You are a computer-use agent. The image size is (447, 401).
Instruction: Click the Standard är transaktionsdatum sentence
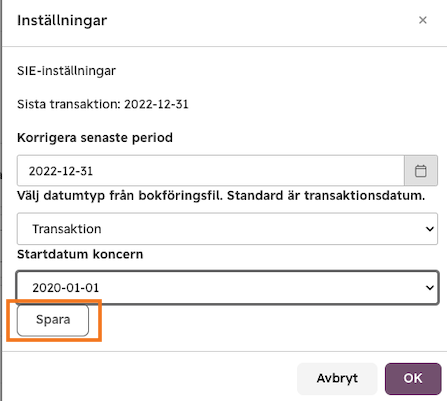(x=326, y=196)
